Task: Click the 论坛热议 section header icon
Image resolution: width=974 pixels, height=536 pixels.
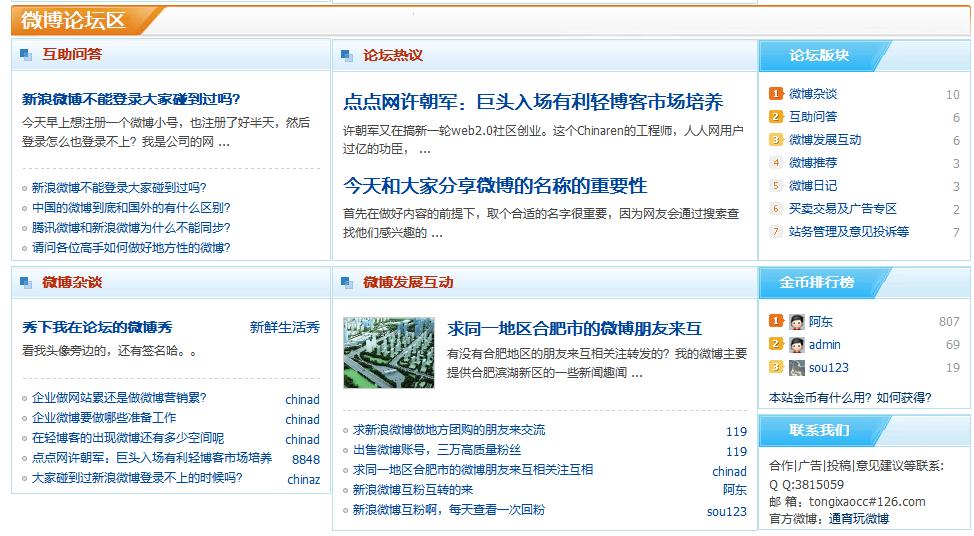Action: [x=347, y=56]
